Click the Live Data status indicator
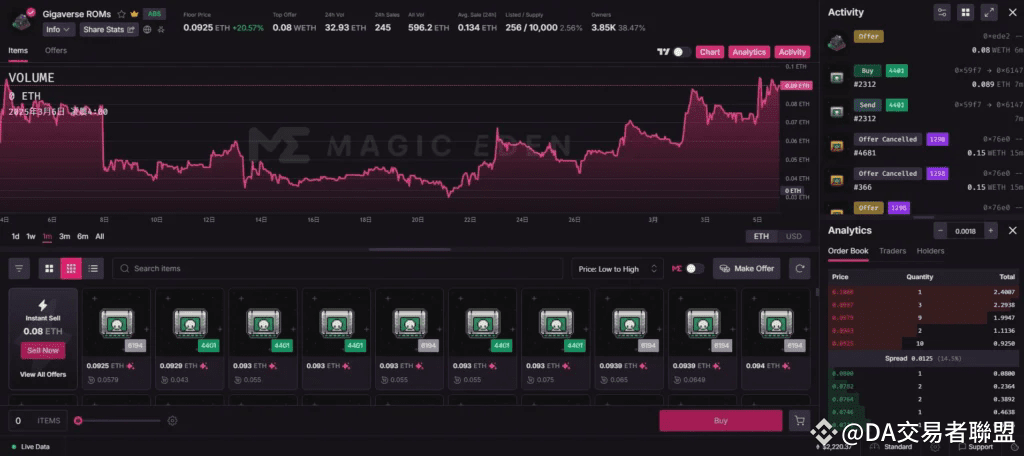 pyautogui.click(x=30, y=447)
